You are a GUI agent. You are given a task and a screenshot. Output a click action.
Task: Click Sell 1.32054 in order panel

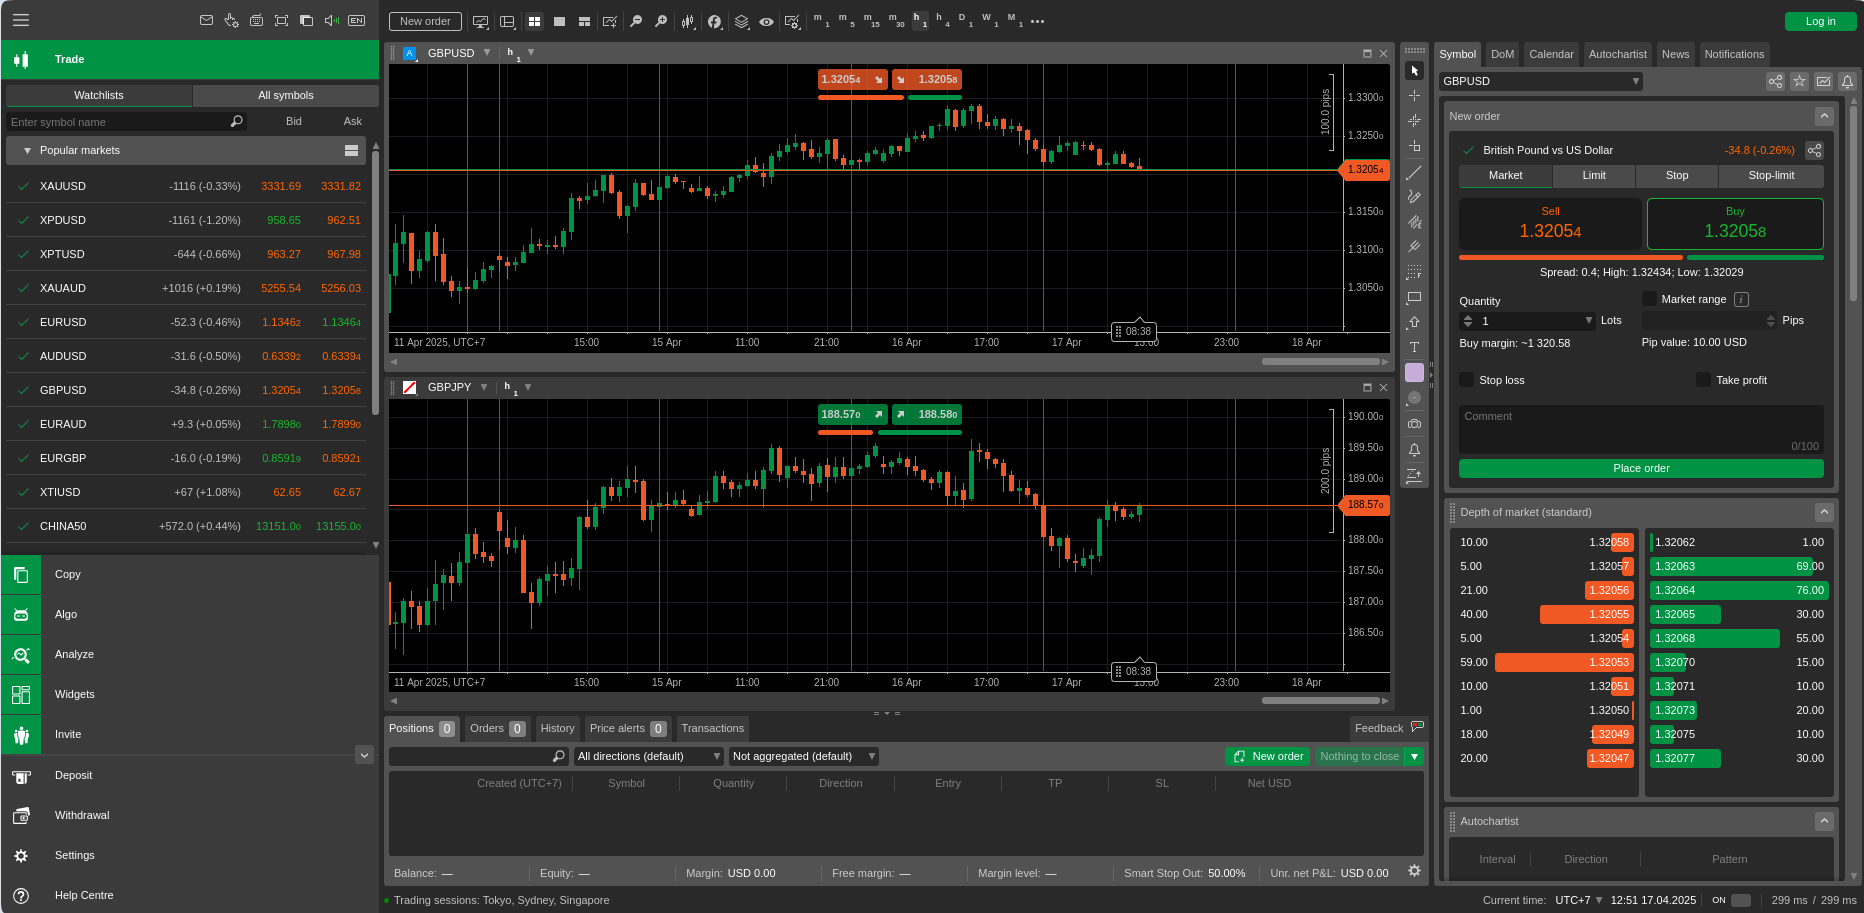click(x=1550, y=223)
